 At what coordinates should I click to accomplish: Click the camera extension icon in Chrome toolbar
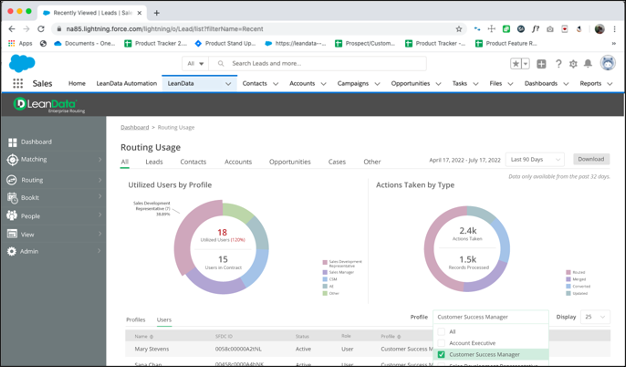pyautogui.click(x=550, y=29)
